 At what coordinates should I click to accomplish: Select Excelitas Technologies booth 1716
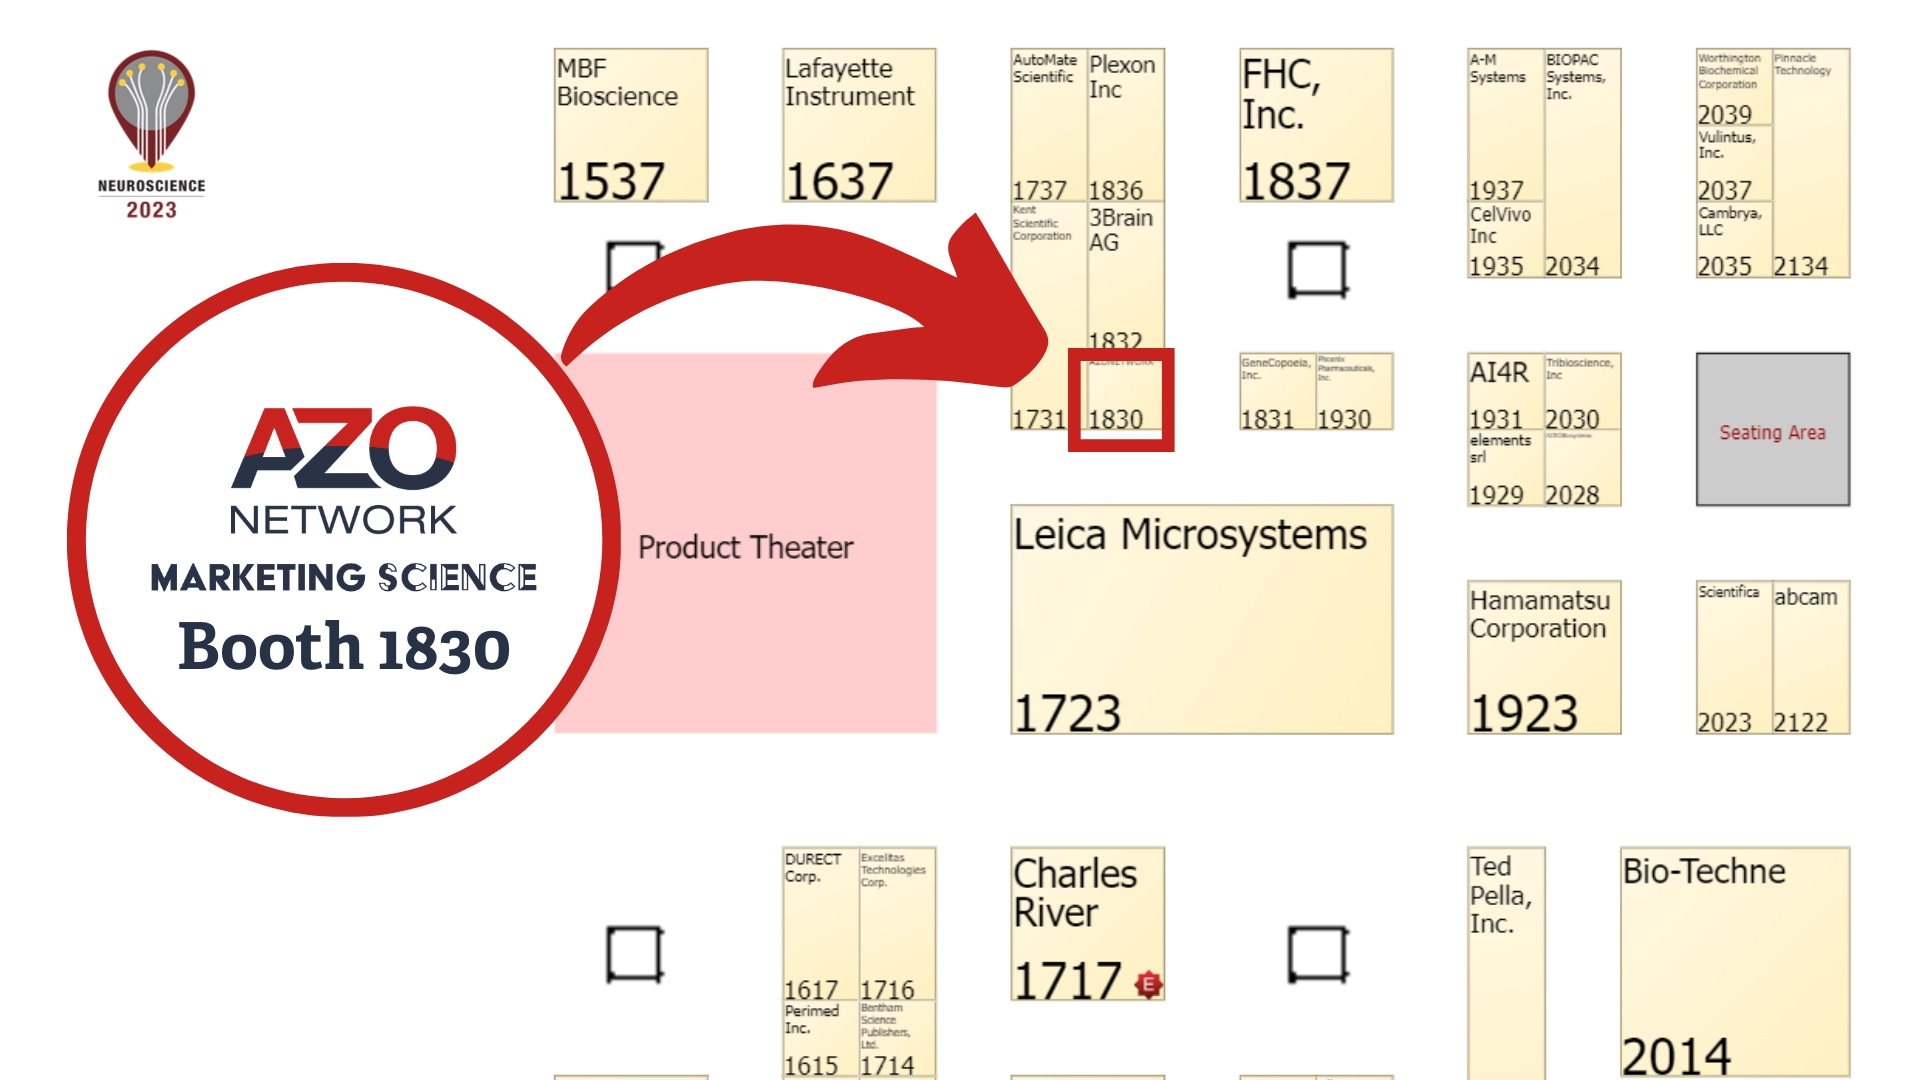coord(897,924)
